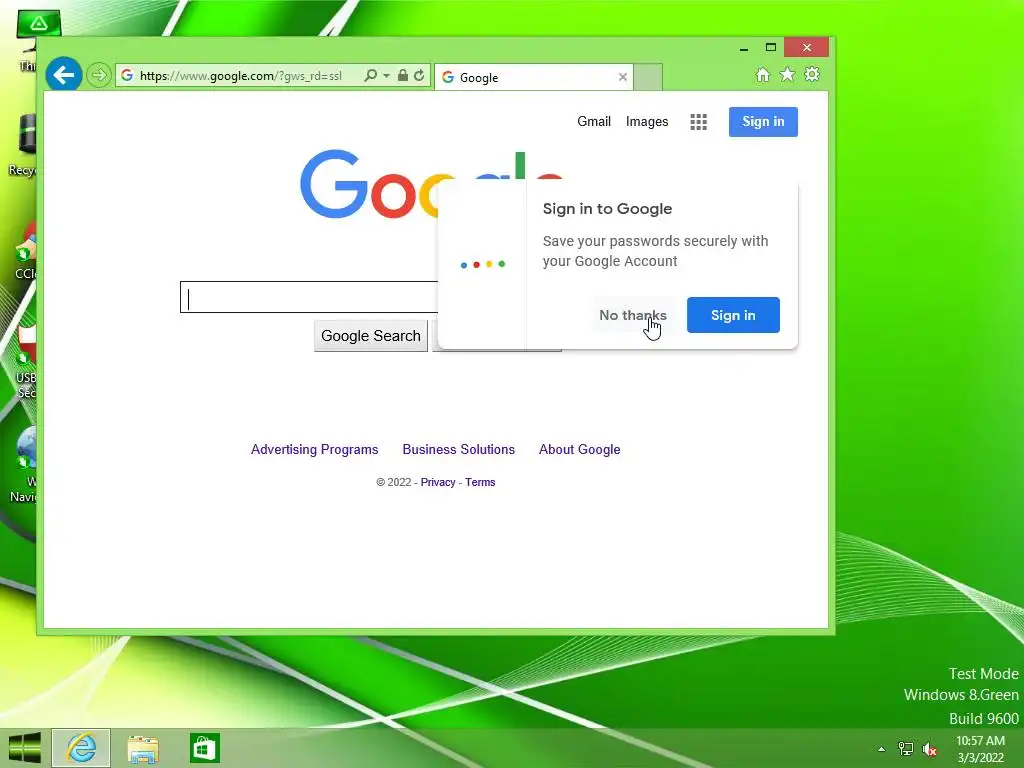Click the Sign in button at page top
The height and width of the screenshot is (768, 1024).
[763, 121]
